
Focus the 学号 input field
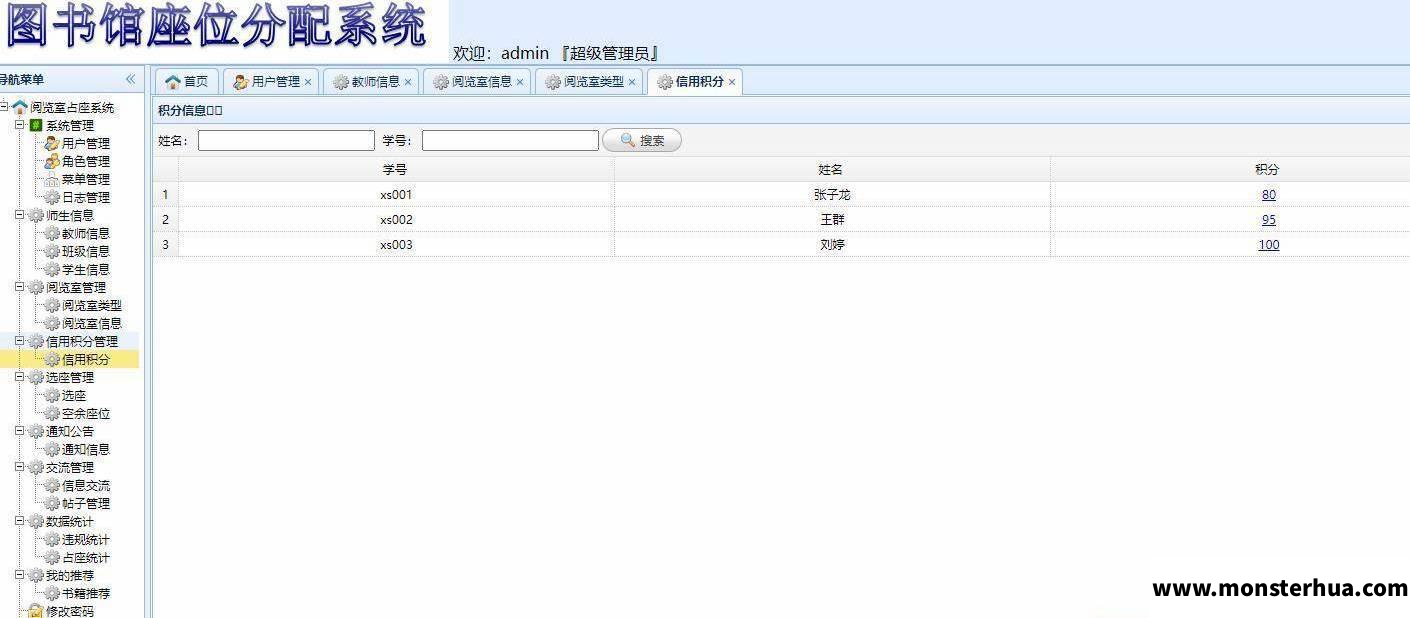point(510,141)
